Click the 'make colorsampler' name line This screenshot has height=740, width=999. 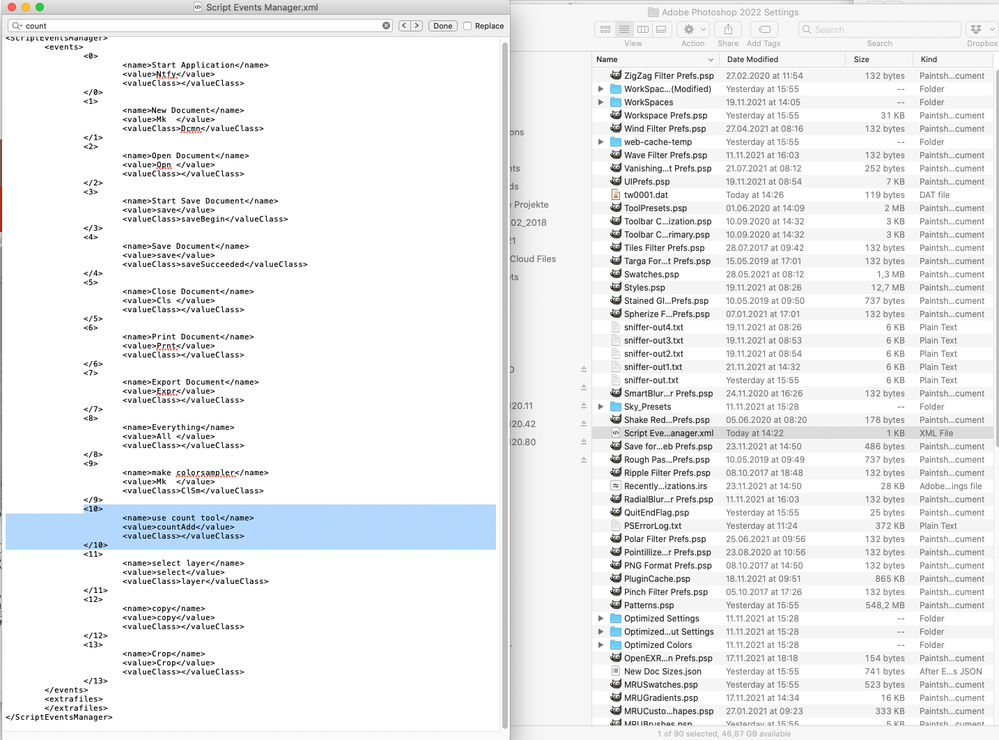[x=195, y=473]
